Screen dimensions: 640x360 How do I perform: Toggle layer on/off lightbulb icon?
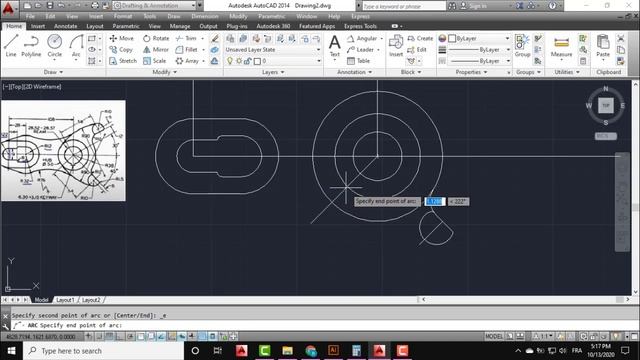[x=230, y=61]
